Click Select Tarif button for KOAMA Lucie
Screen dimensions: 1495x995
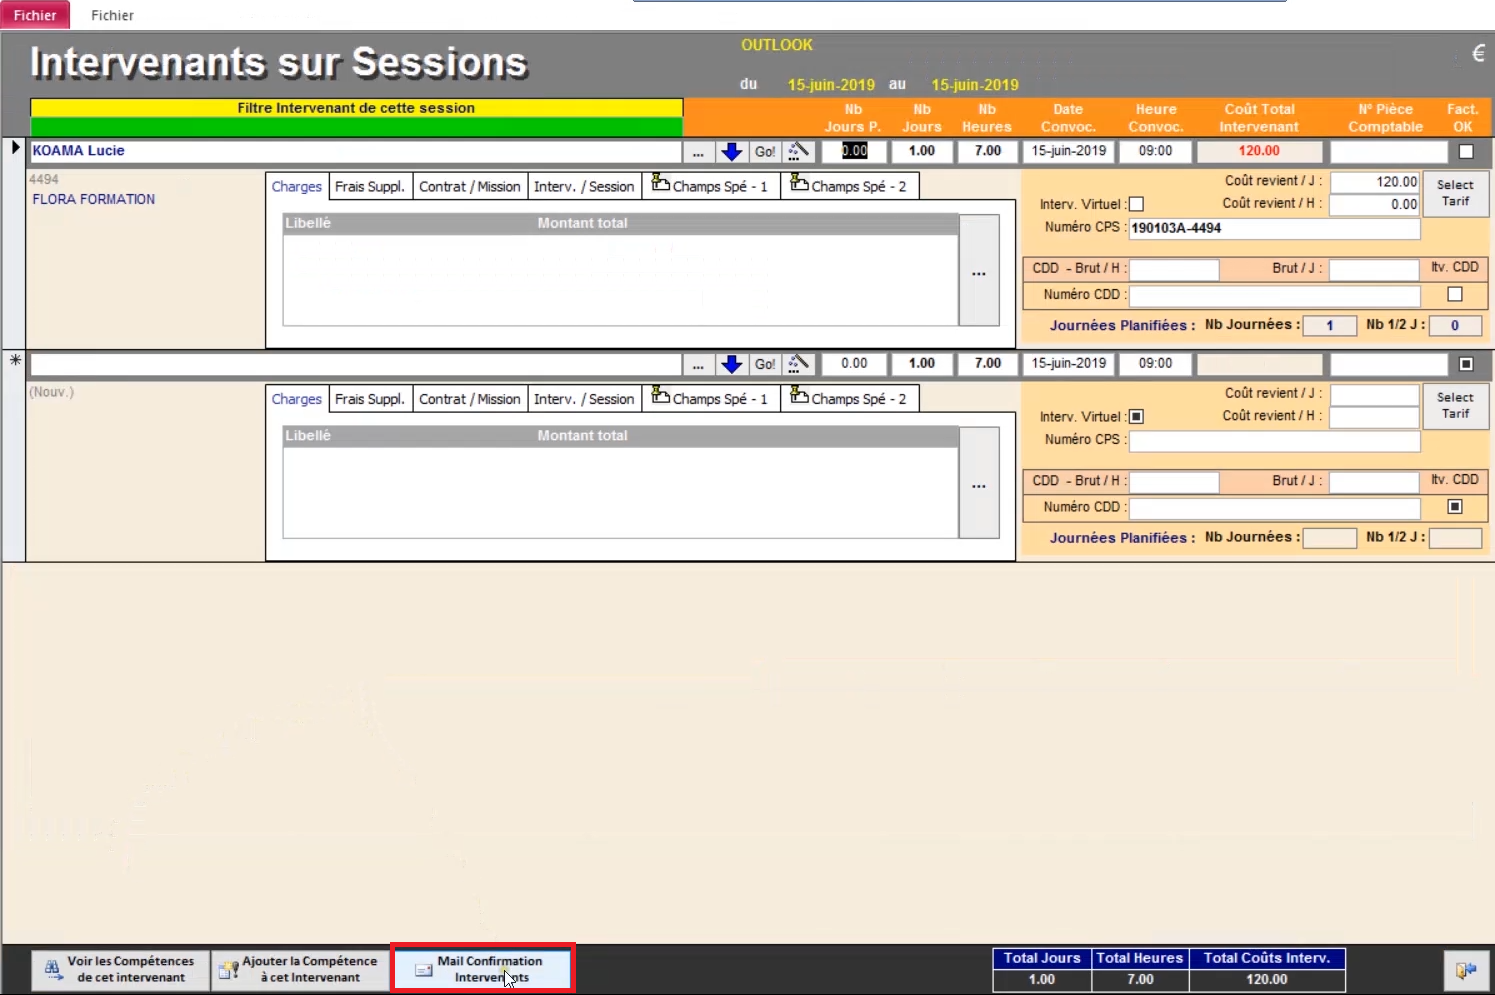coord(1455,193)
